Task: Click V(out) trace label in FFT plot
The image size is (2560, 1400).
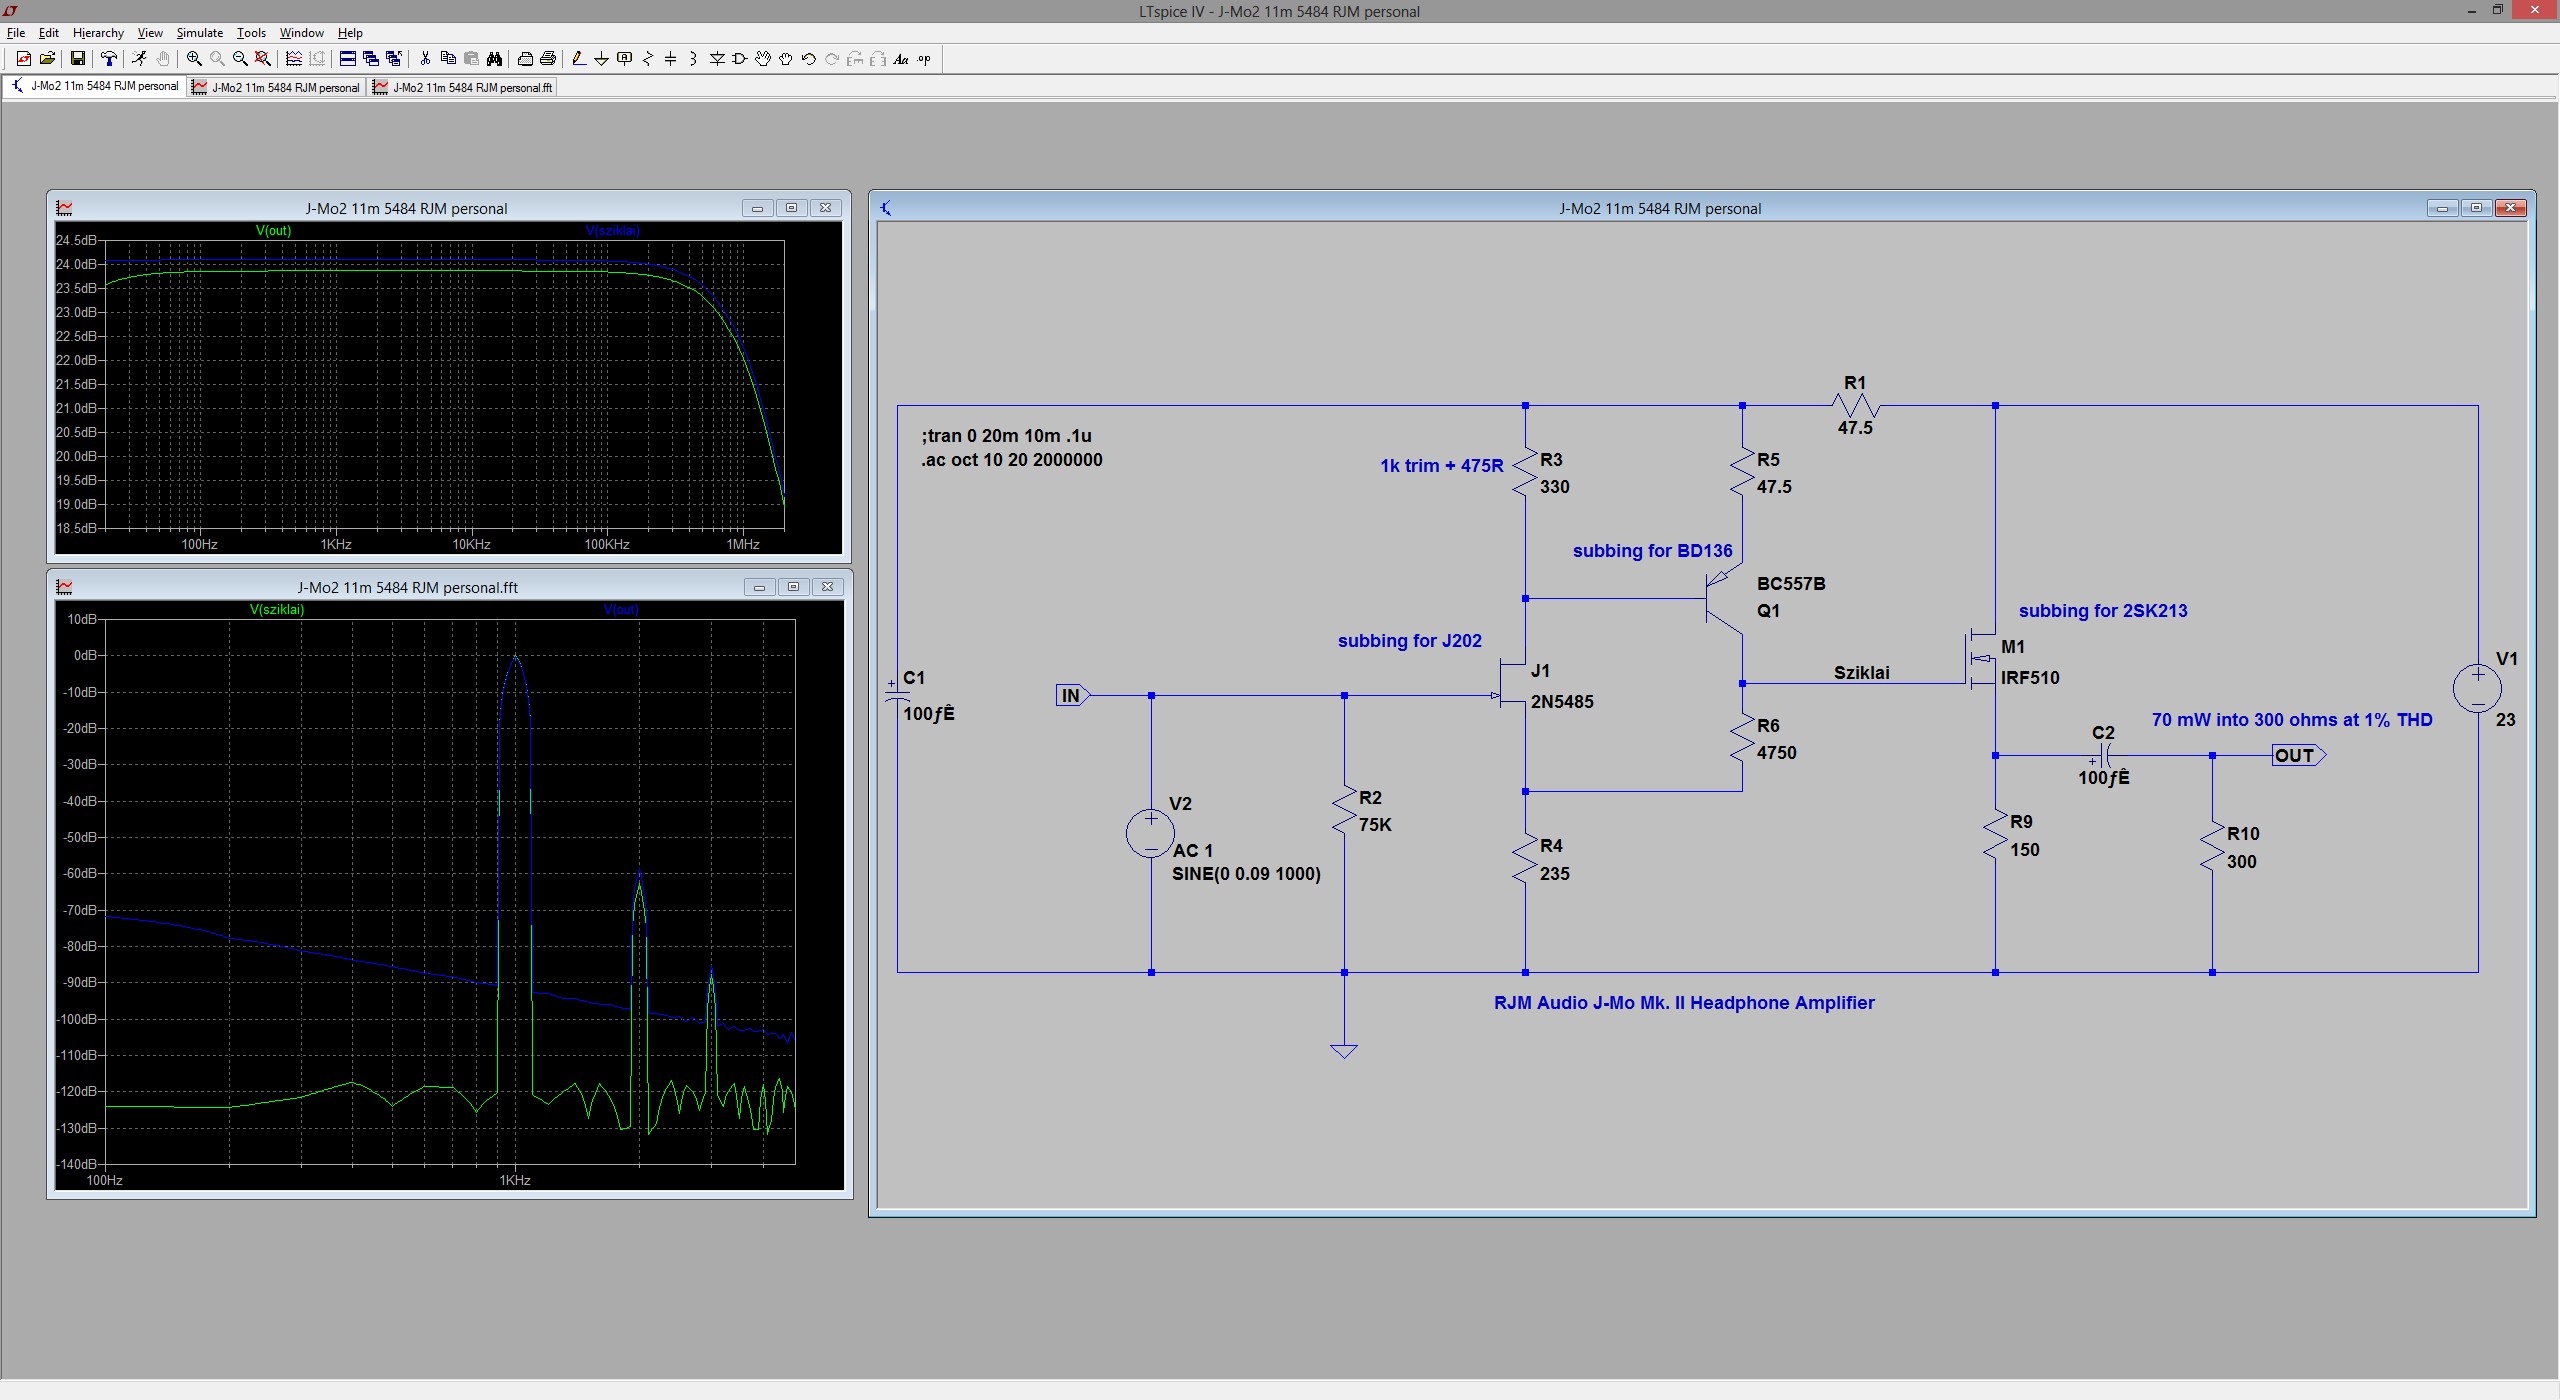Action: click(x=621, y=610)
